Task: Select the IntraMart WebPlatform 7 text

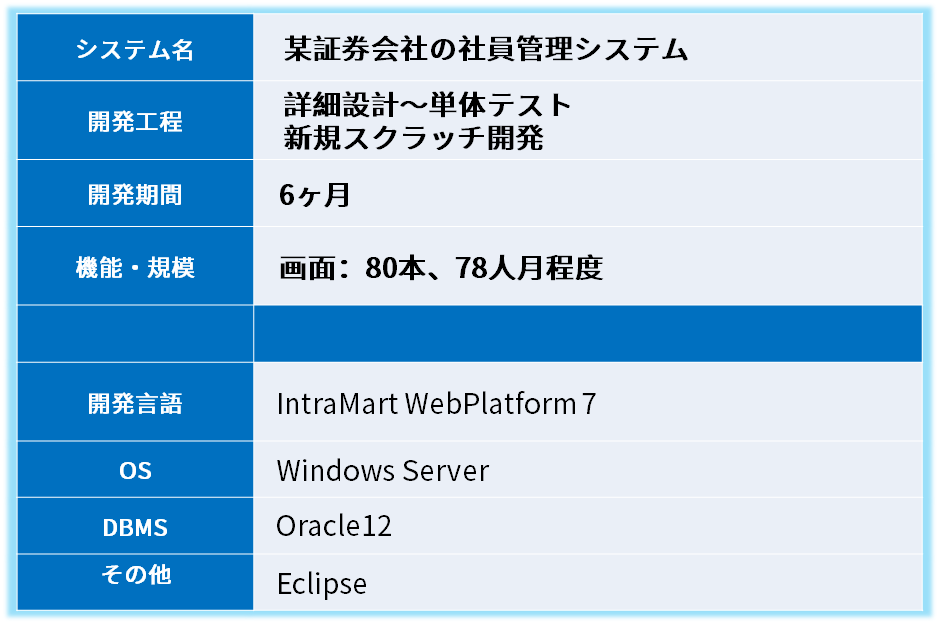Action: (436, 404)
